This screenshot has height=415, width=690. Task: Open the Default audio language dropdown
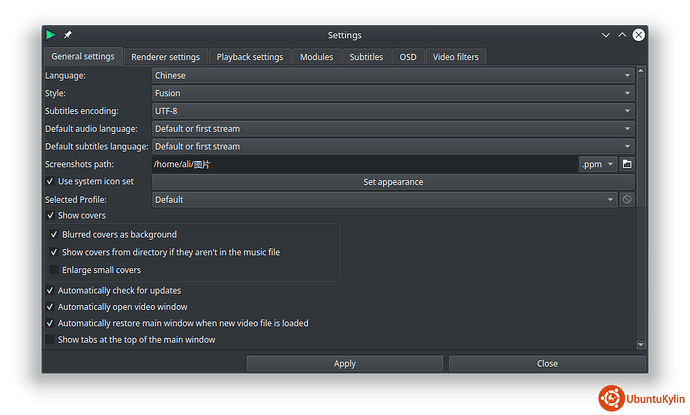coord(393,129)
